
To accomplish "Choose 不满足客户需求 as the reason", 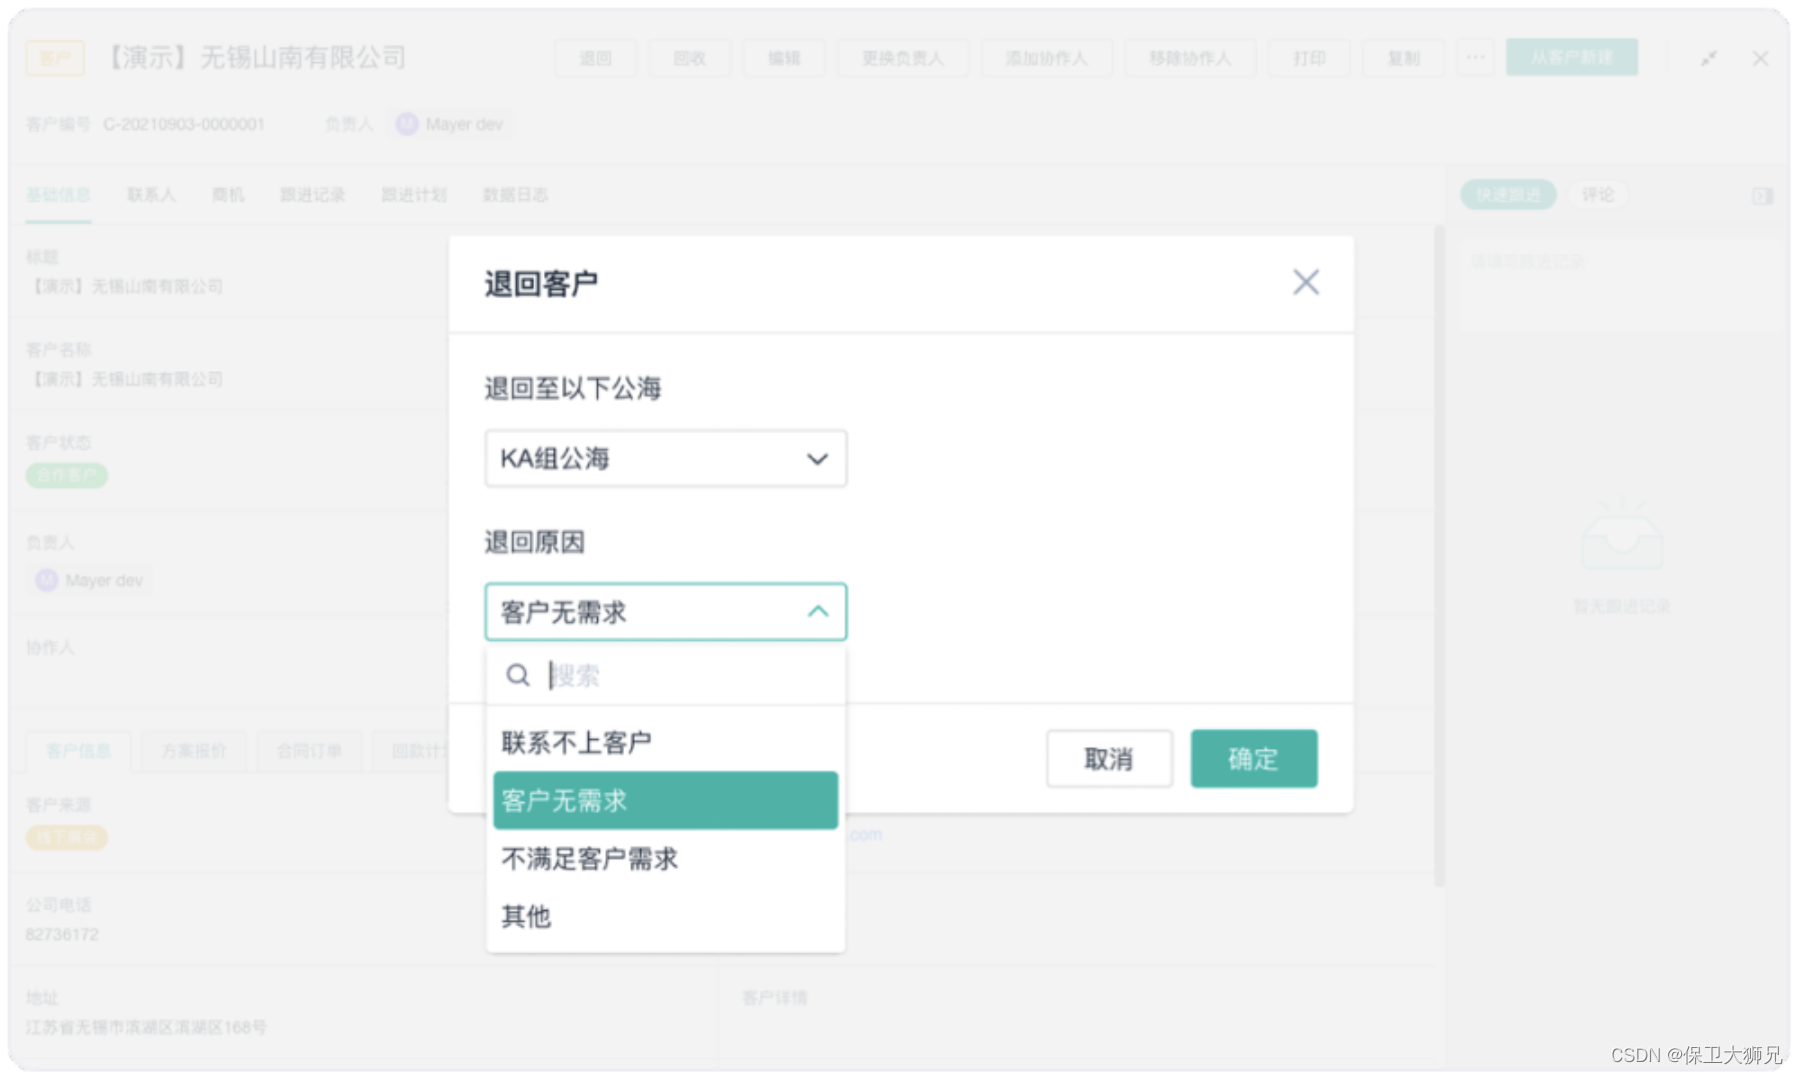I will coord(665,858).
